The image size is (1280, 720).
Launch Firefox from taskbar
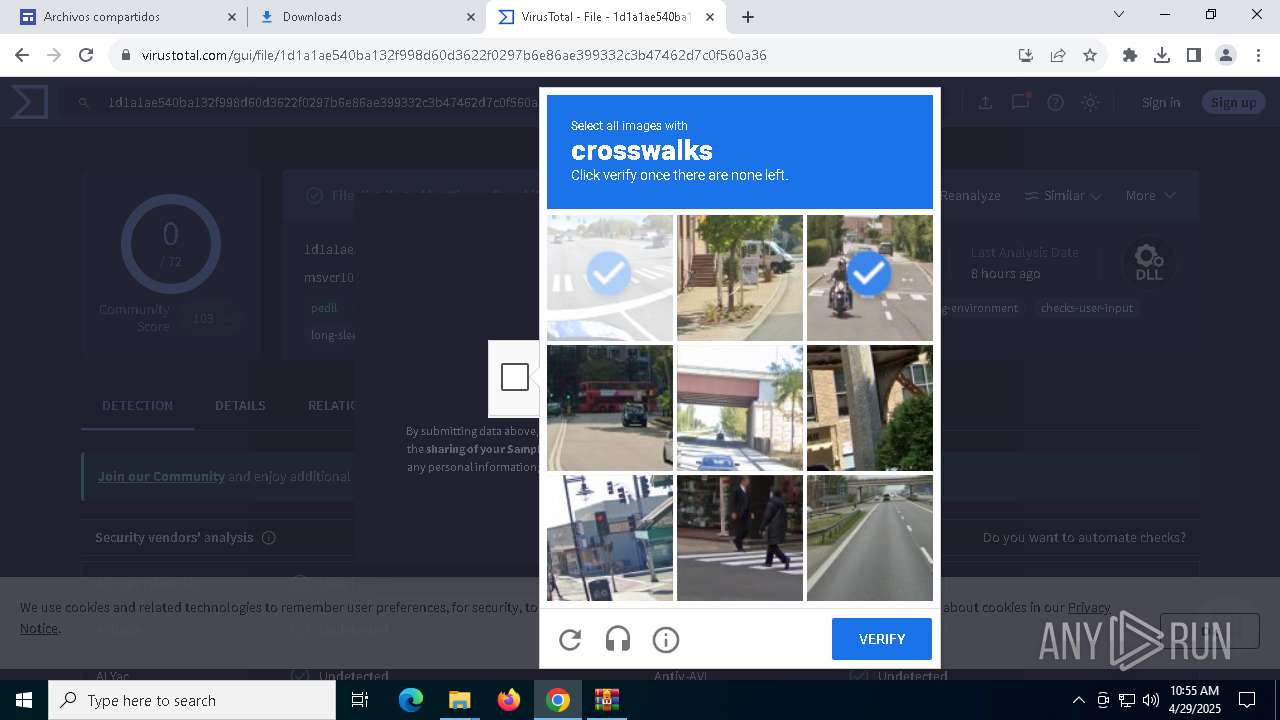508,700
